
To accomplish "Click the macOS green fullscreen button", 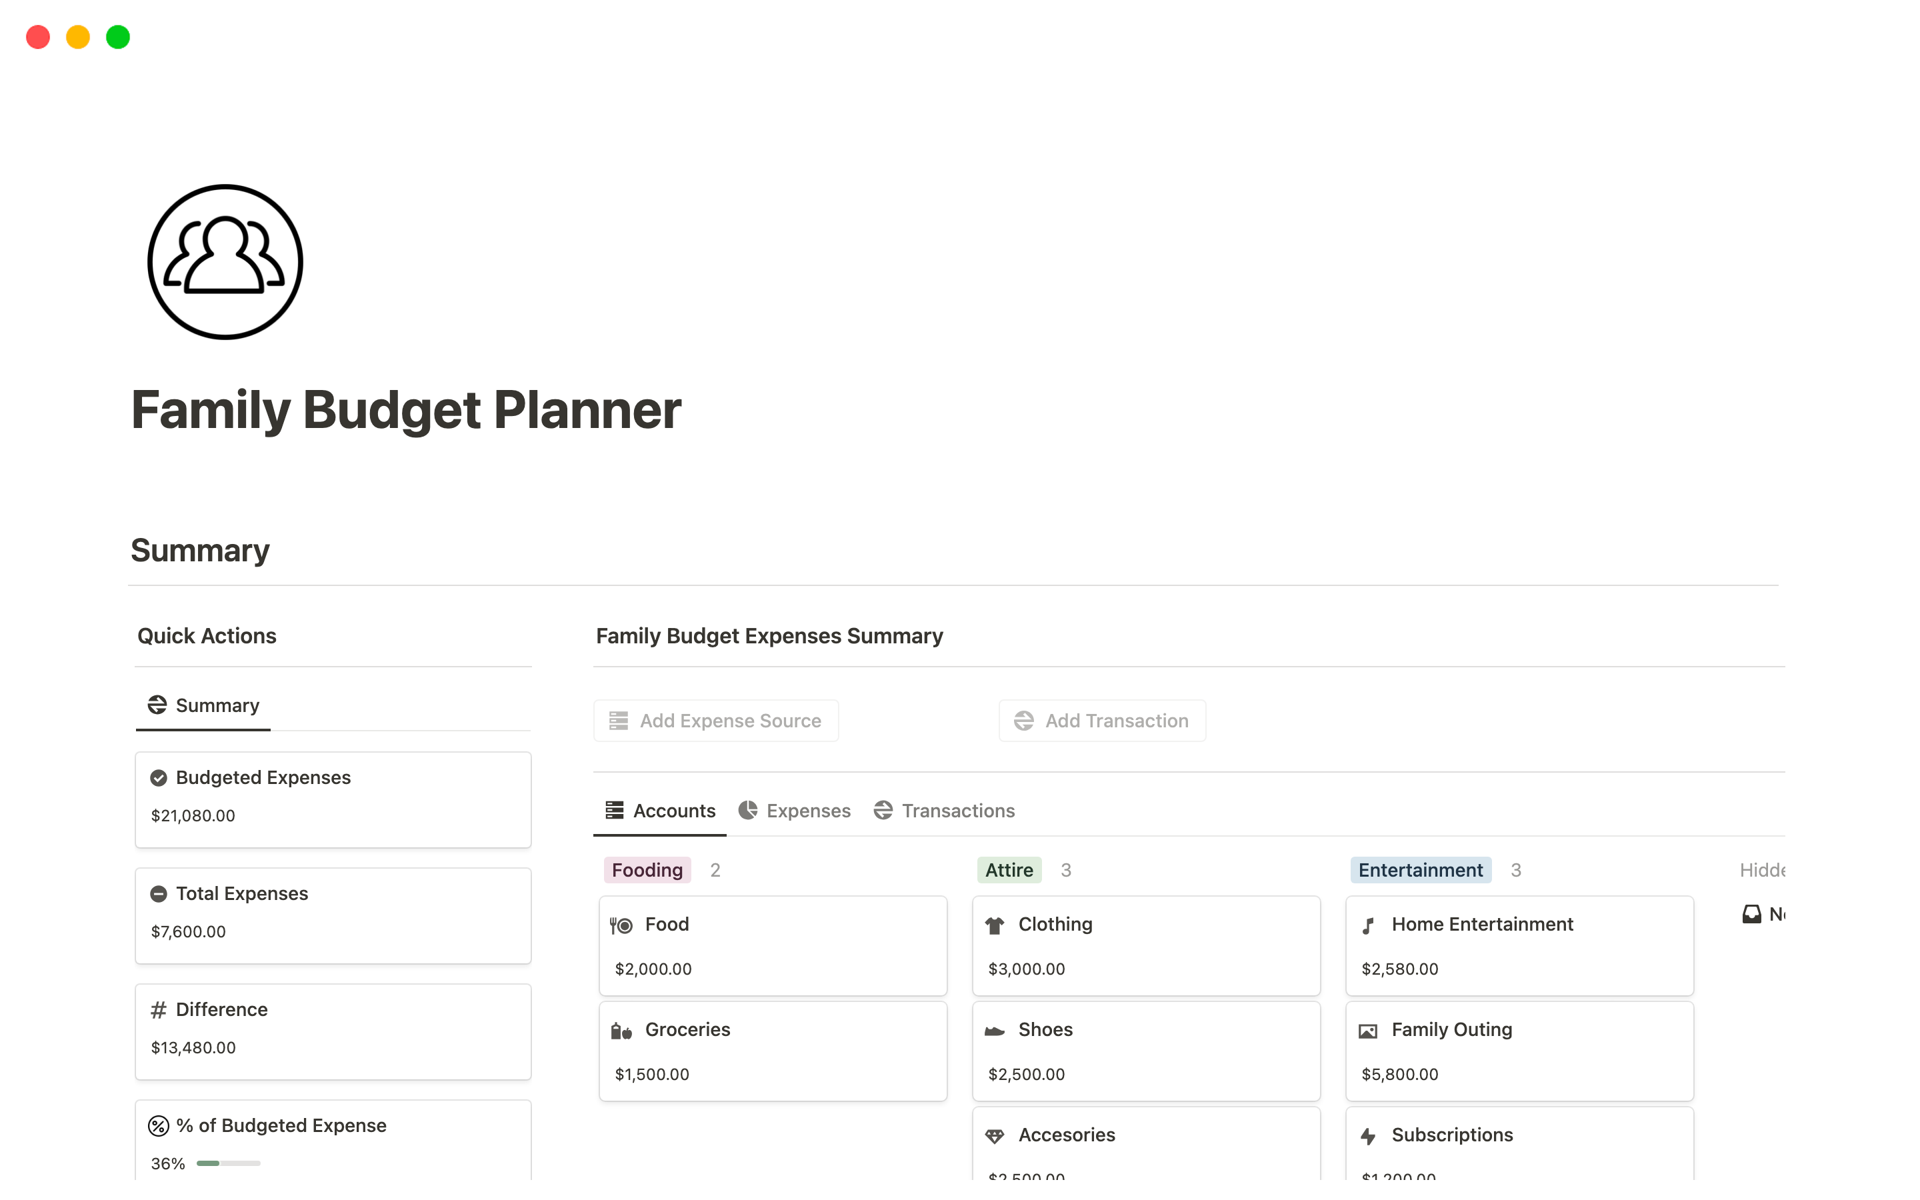I will click(118, 37).
